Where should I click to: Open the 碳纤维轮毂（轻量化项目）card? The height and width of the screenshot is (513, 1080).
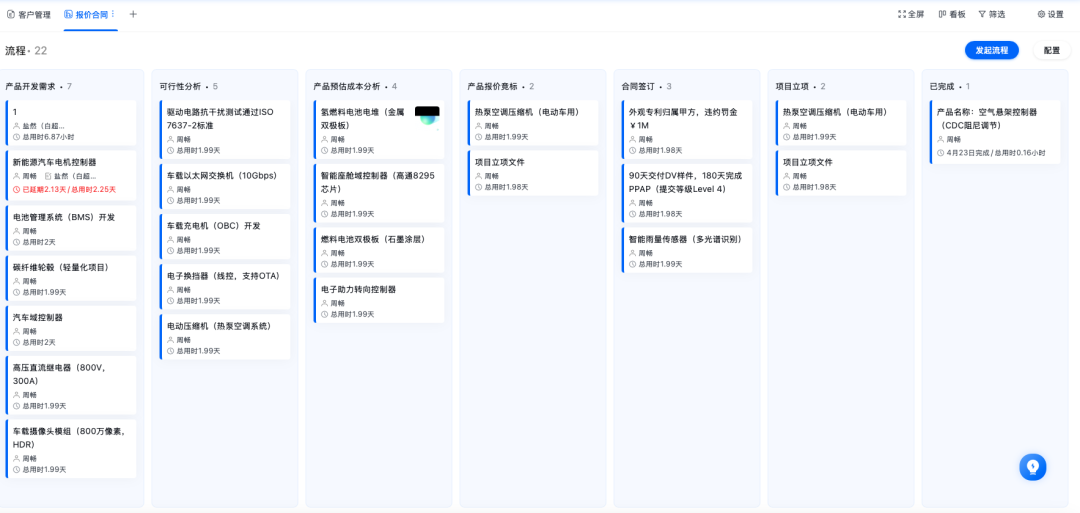[71, 278]
